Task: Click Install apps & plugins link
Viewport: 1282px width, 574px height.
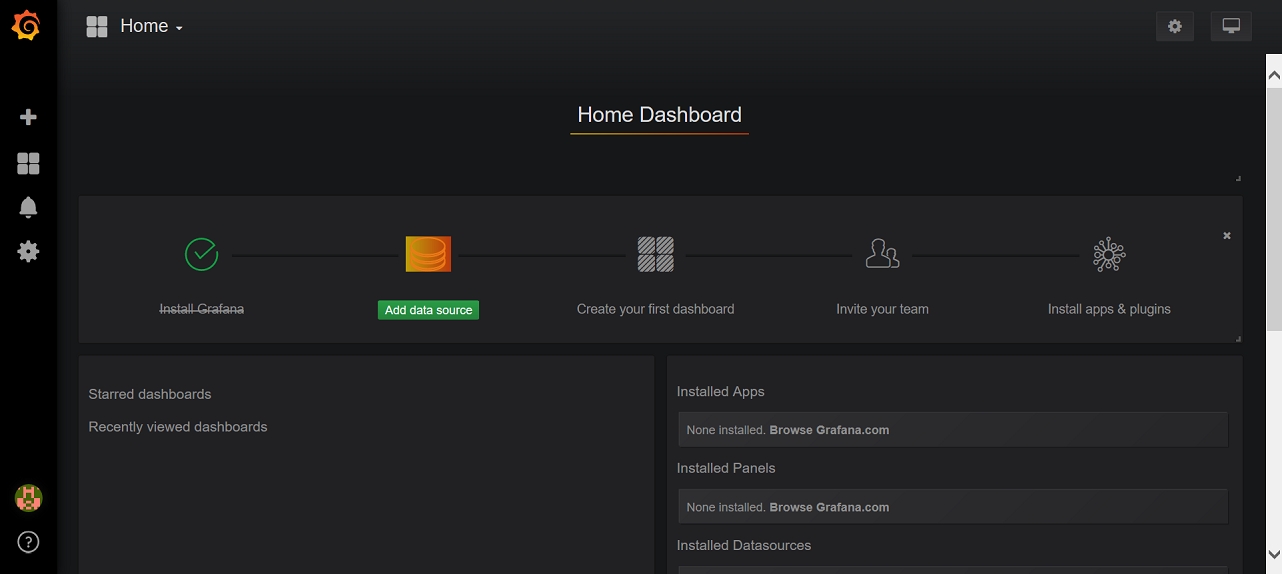Action: point(1109,309)
